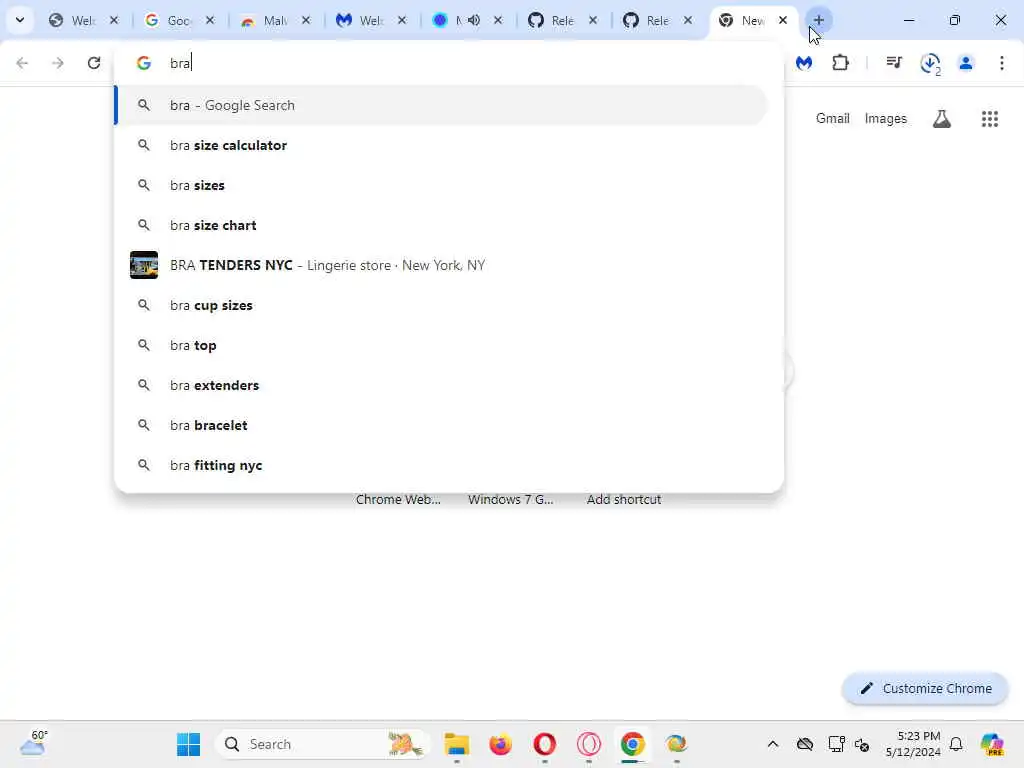Screen dimensions: 1024x768
Task: Launch Opera from taskbar
Action: click(545, 744)
